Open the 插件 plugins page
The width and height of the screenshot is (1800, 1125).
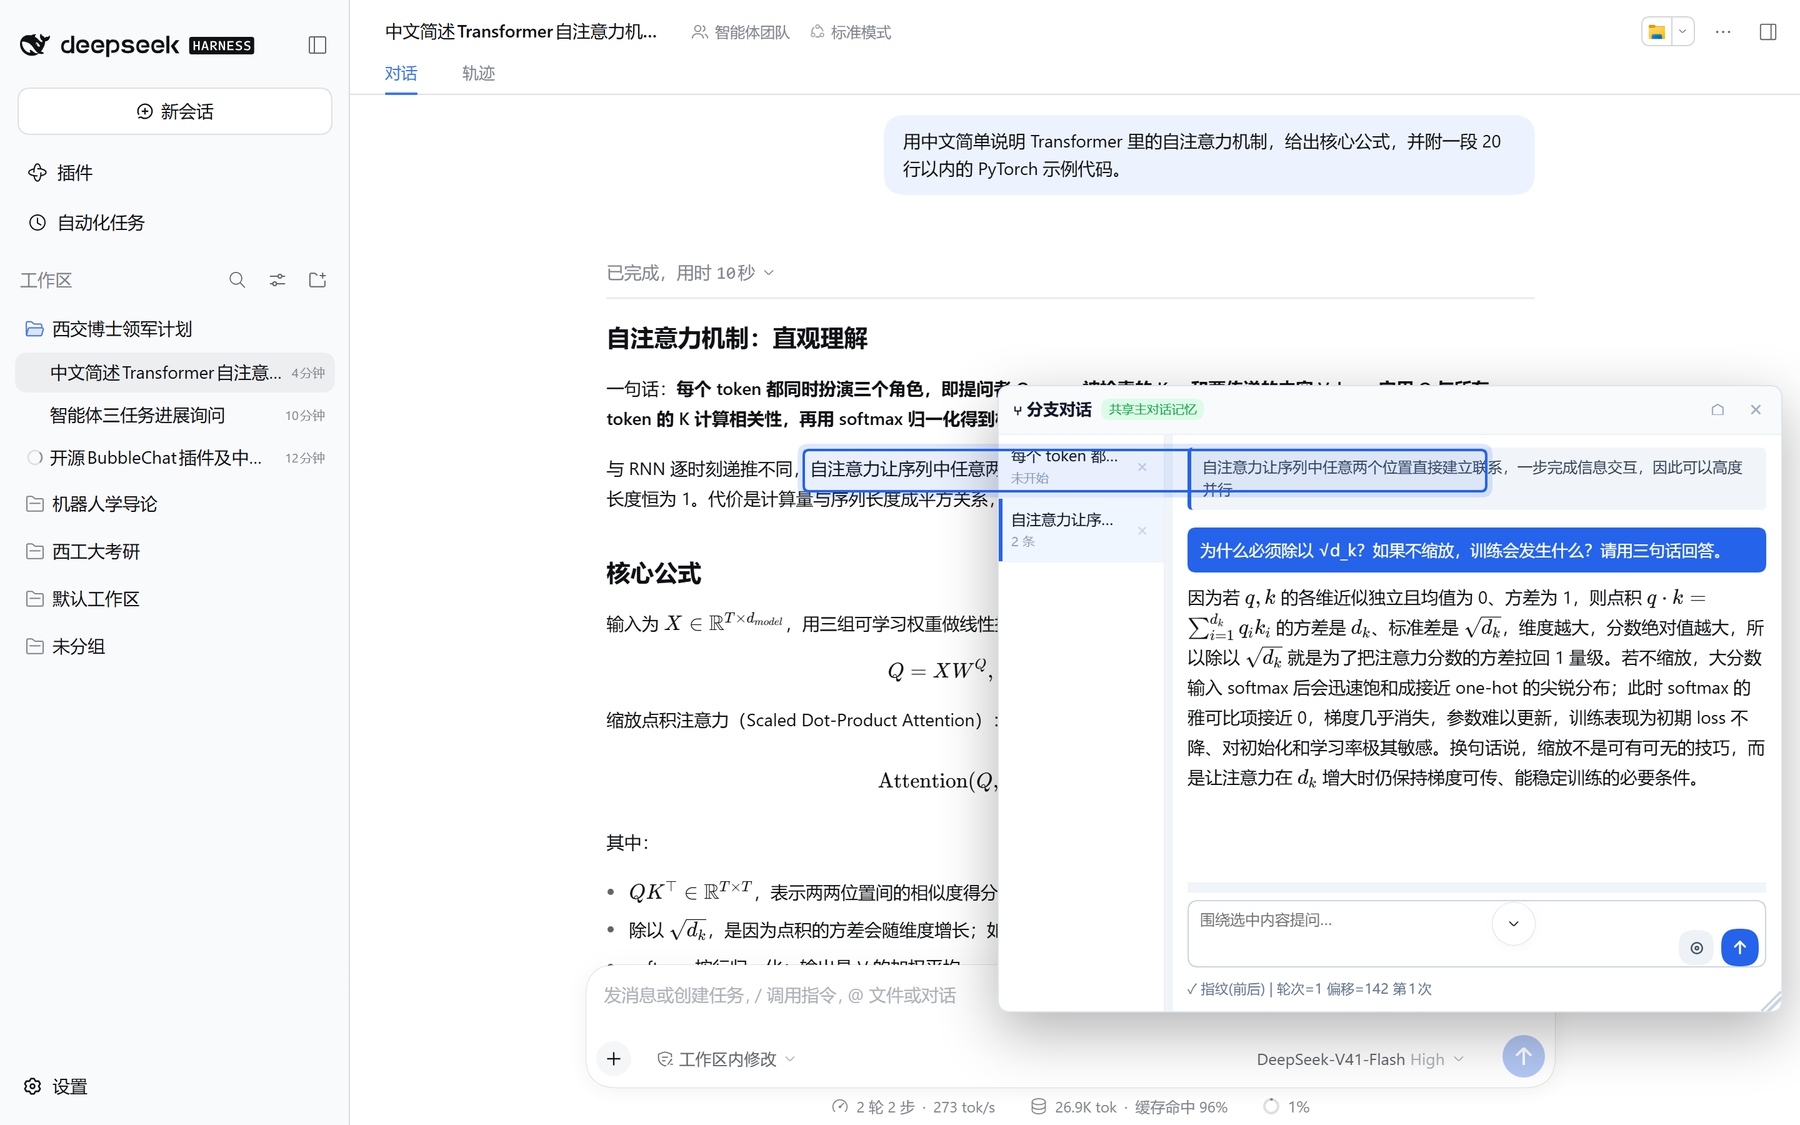[60, 173]
